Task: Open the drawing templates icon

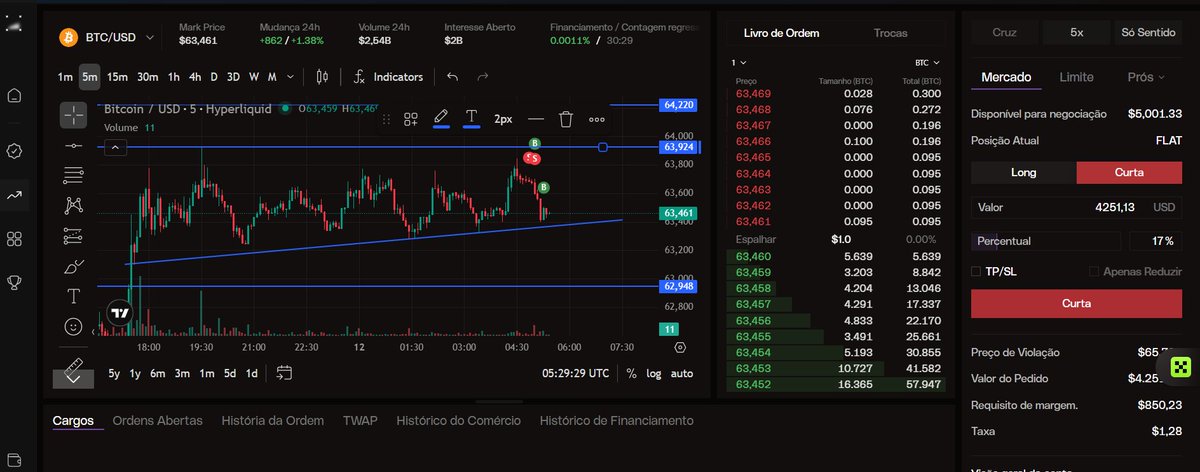Action: click(x=410, y=119)
